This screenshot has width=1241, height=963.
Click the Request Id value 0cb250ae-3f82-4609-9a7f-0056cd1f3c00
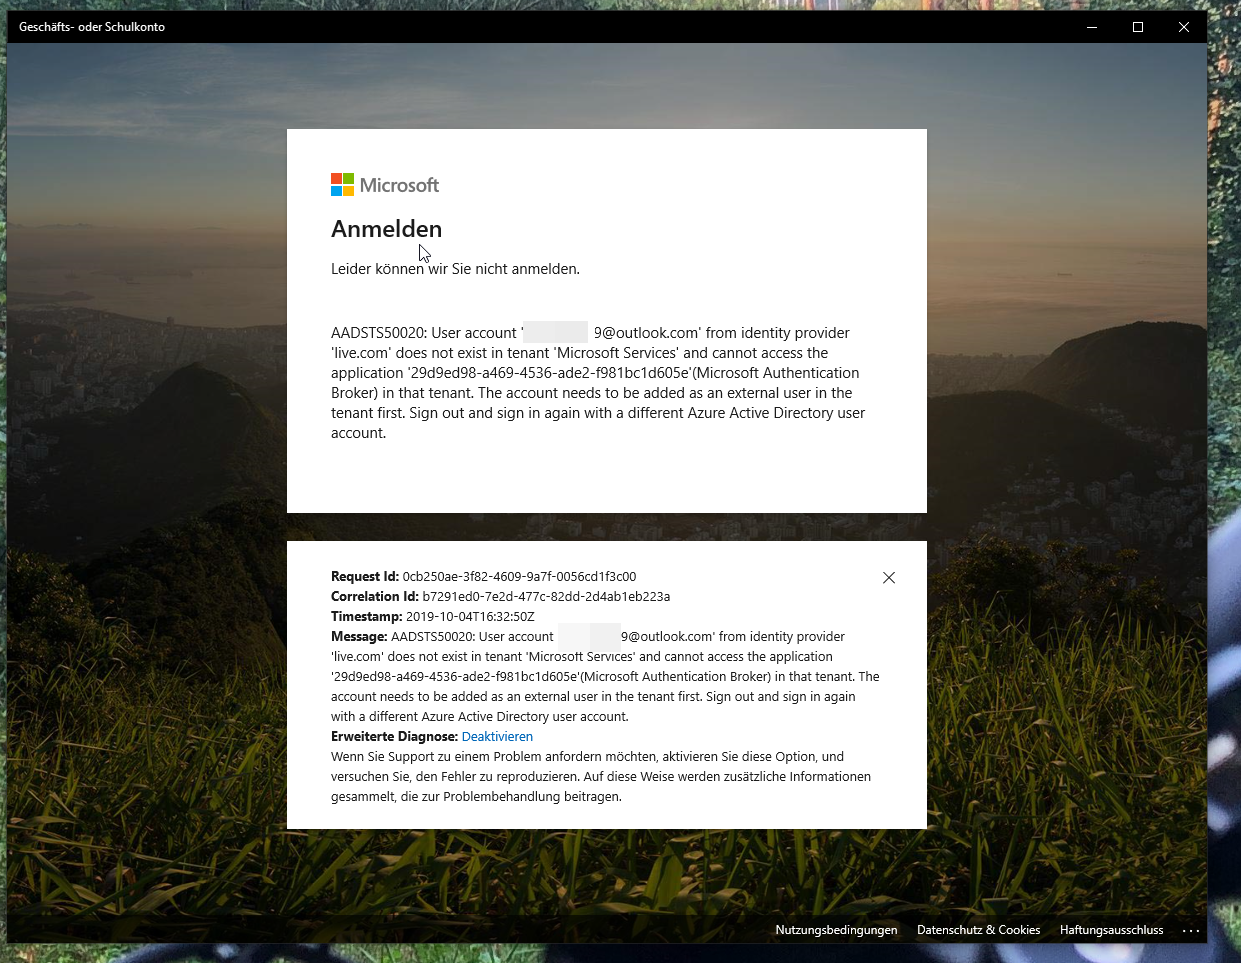point(519,577)
